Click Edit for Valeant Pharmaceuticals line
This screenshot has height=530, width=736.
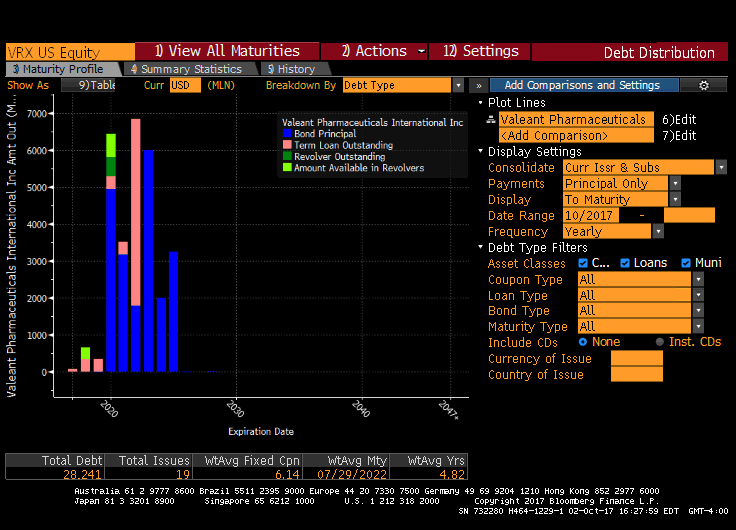(x=679, y=120)
